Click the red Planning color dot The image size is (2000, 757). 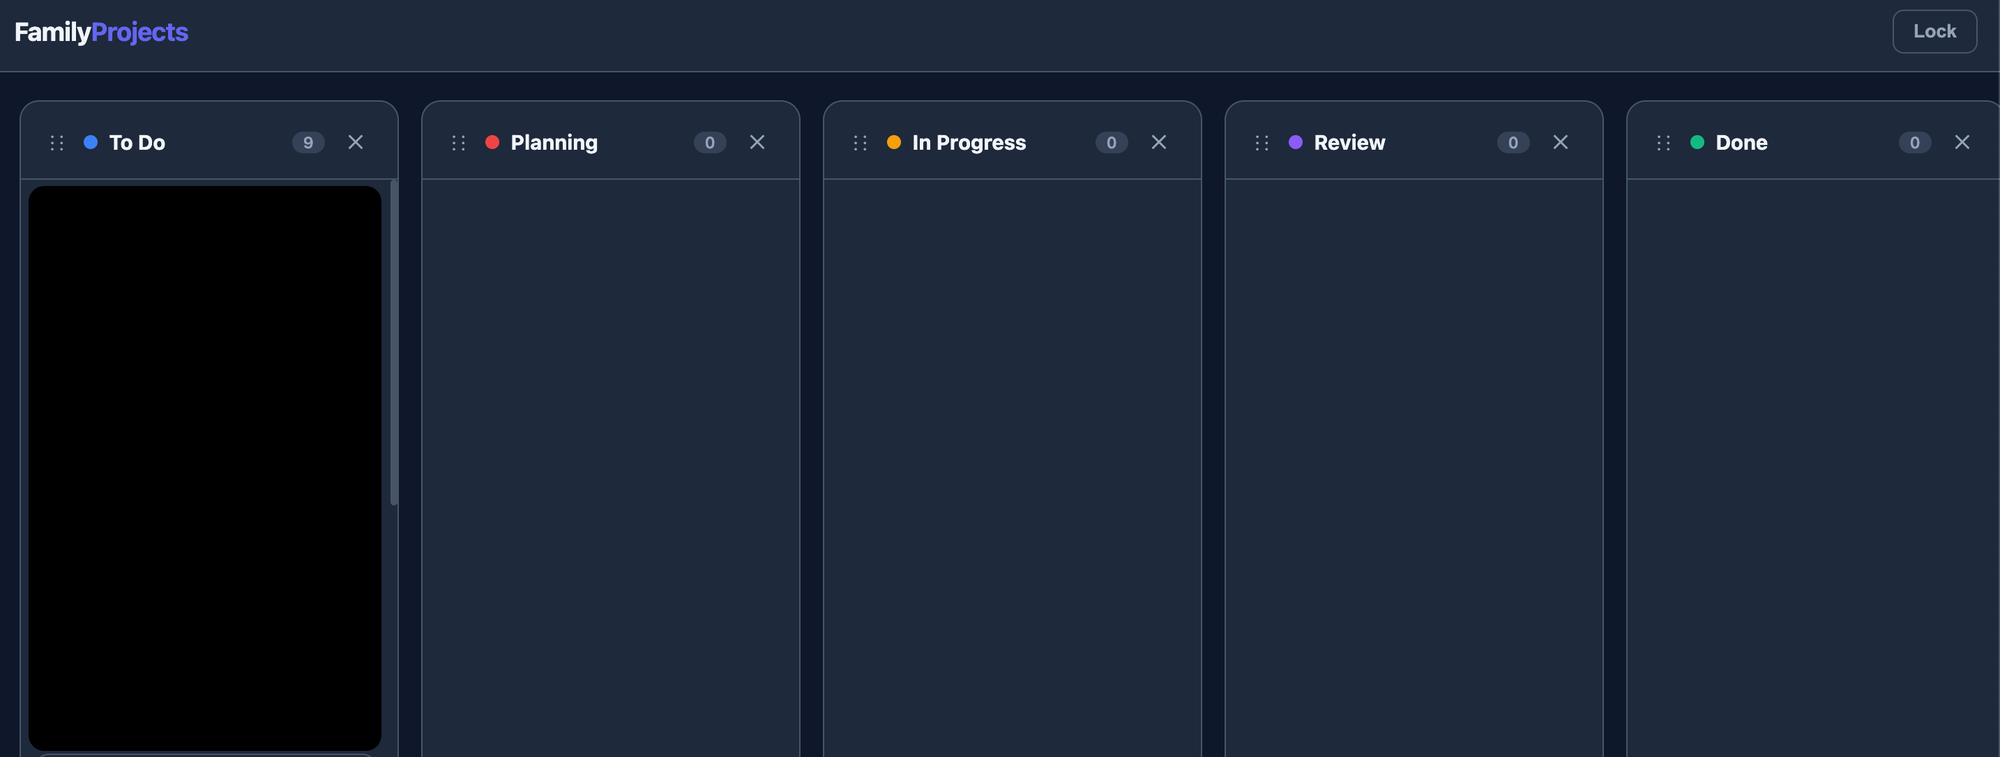(492, 142)
